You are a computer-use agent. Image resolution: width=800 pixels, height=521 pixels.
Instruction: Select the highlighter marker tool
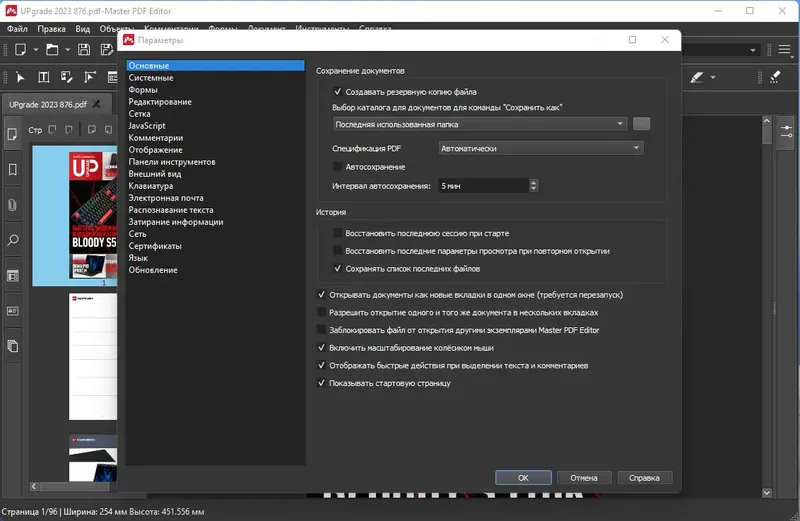tap(697, 77)
